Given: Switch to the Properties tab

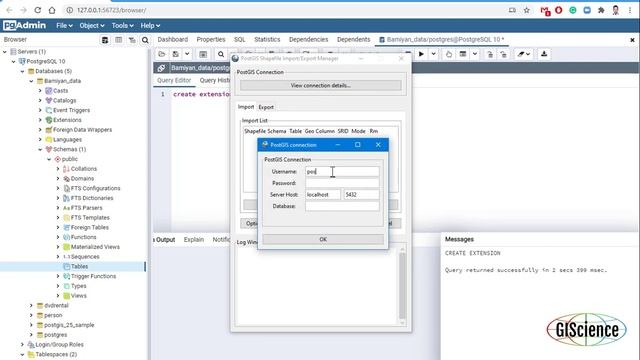Looking at the screenshot, I should [211, 40].
